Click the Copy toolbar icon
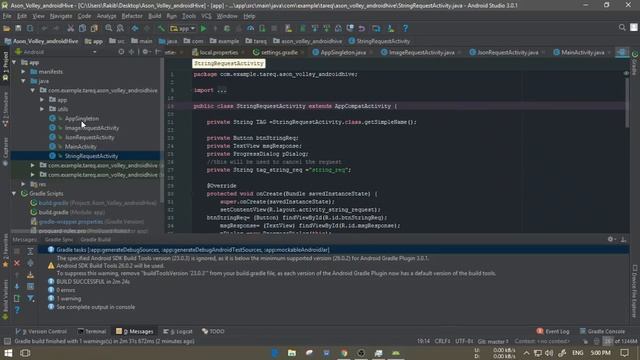This screenshot has width=640, height=360. (82, 29)
